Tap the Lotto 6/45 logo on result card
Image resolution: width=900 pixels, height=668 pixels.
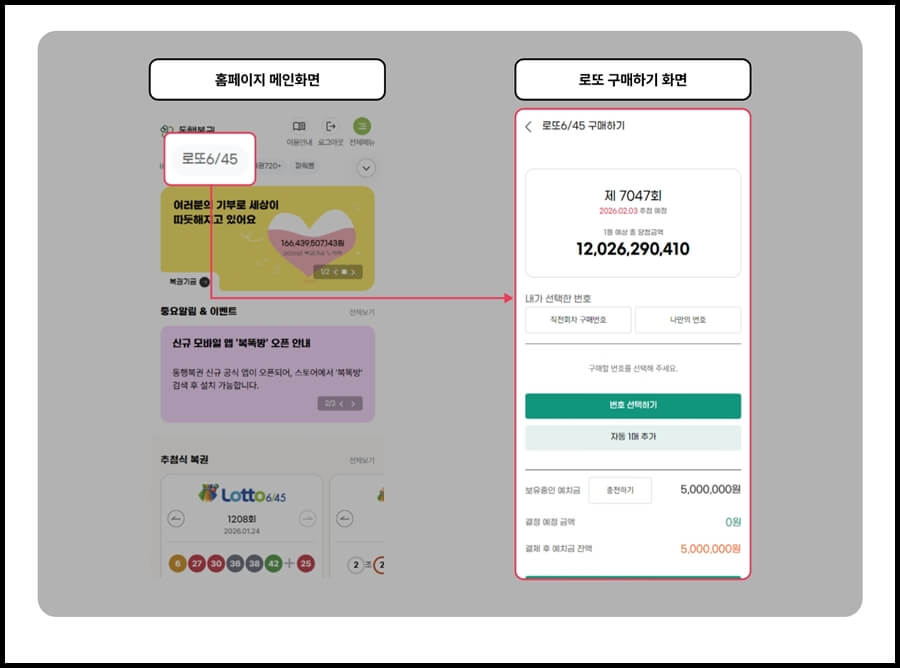242,494
